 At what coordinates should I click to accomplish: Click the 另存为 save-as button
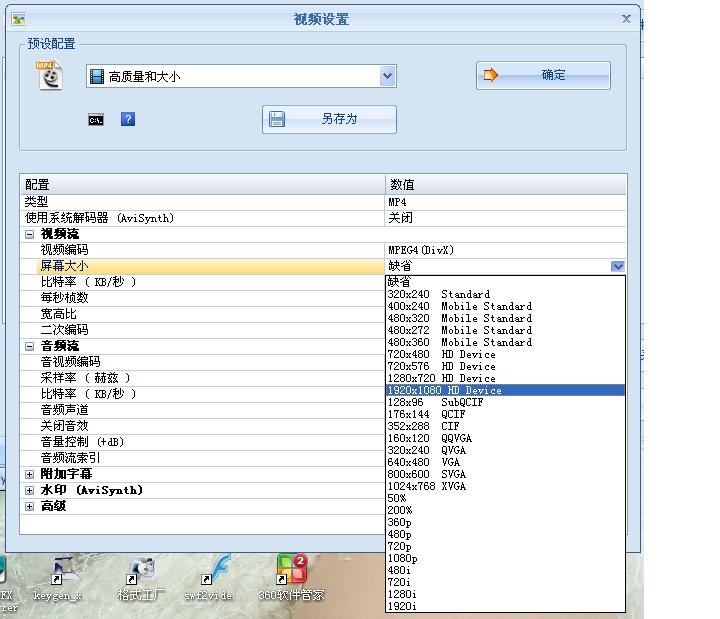pos(329,119)
